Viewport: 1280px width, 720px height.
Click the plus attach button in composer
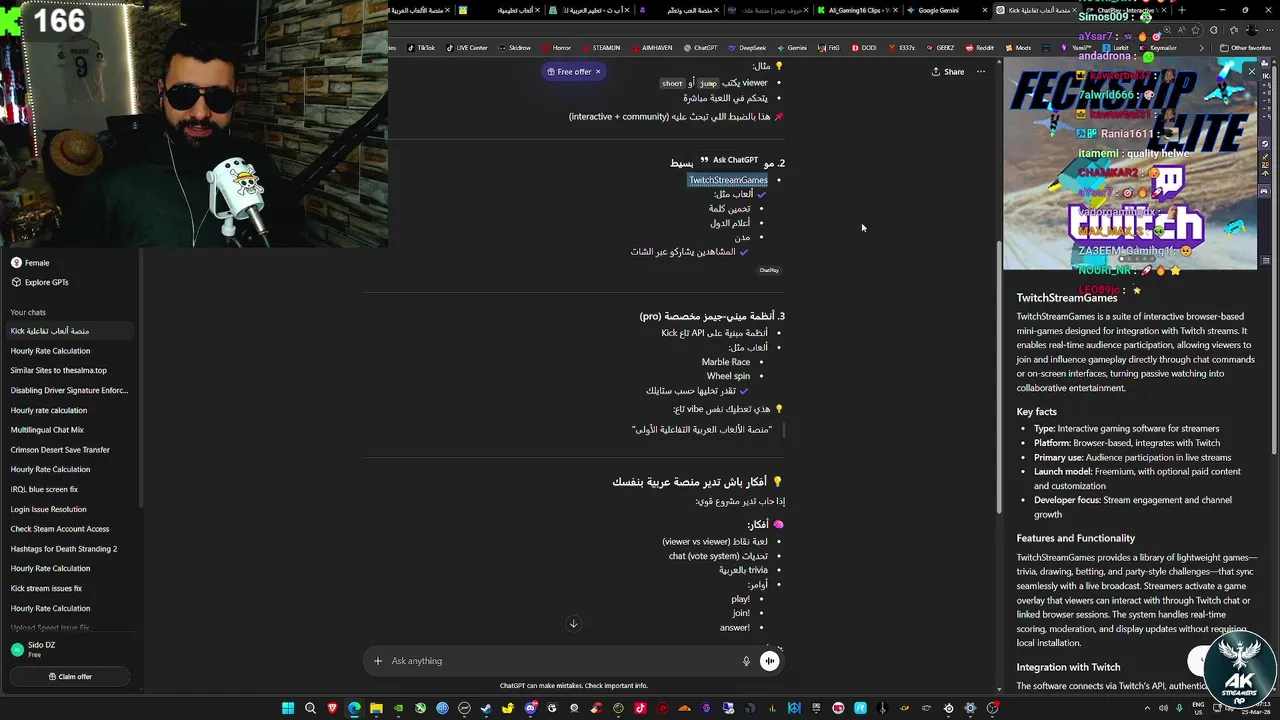point(377,661)
